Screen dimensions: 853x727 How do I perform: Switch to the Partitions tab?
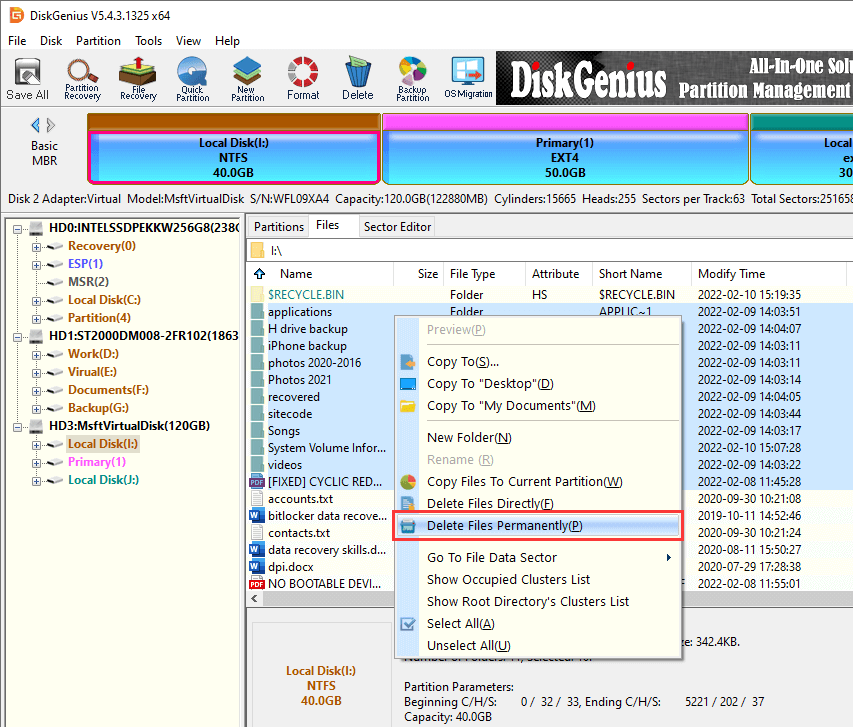pos(279,227)
